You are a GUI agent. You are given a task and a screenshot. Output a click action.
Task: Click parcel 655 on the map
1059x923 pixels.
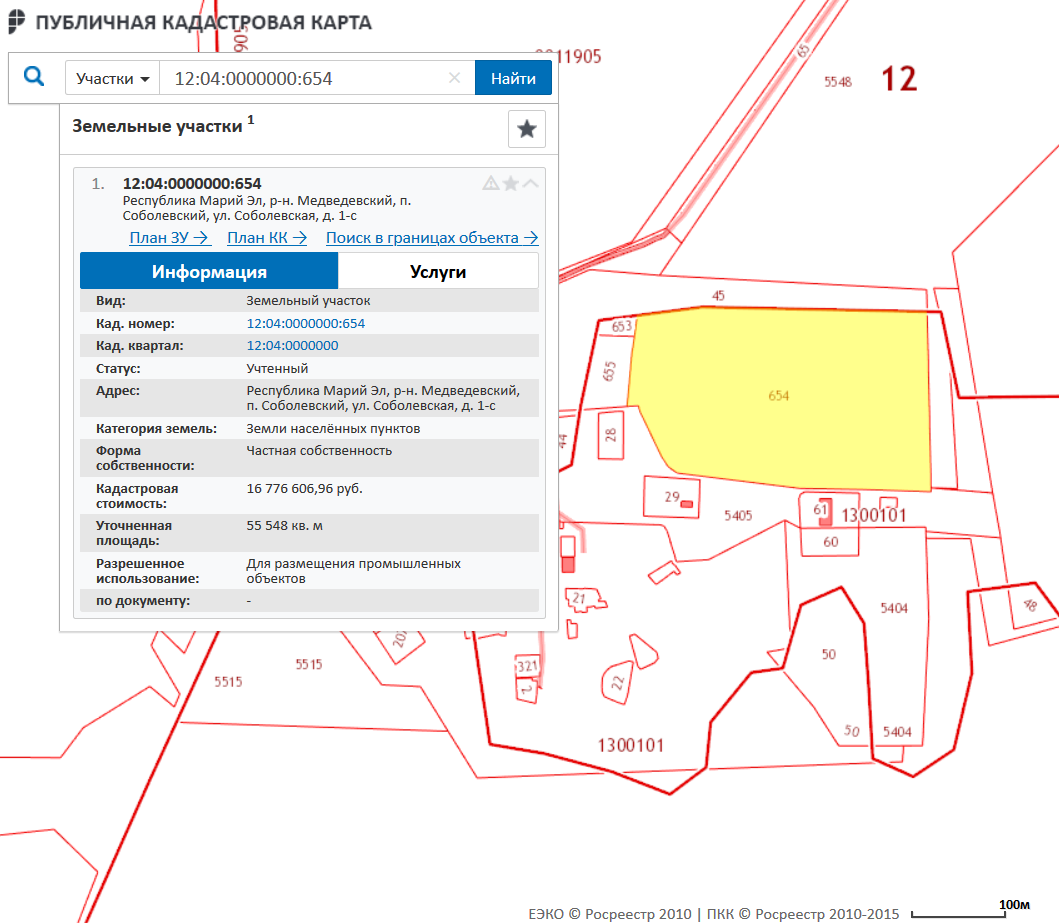(x=609, y=371)
